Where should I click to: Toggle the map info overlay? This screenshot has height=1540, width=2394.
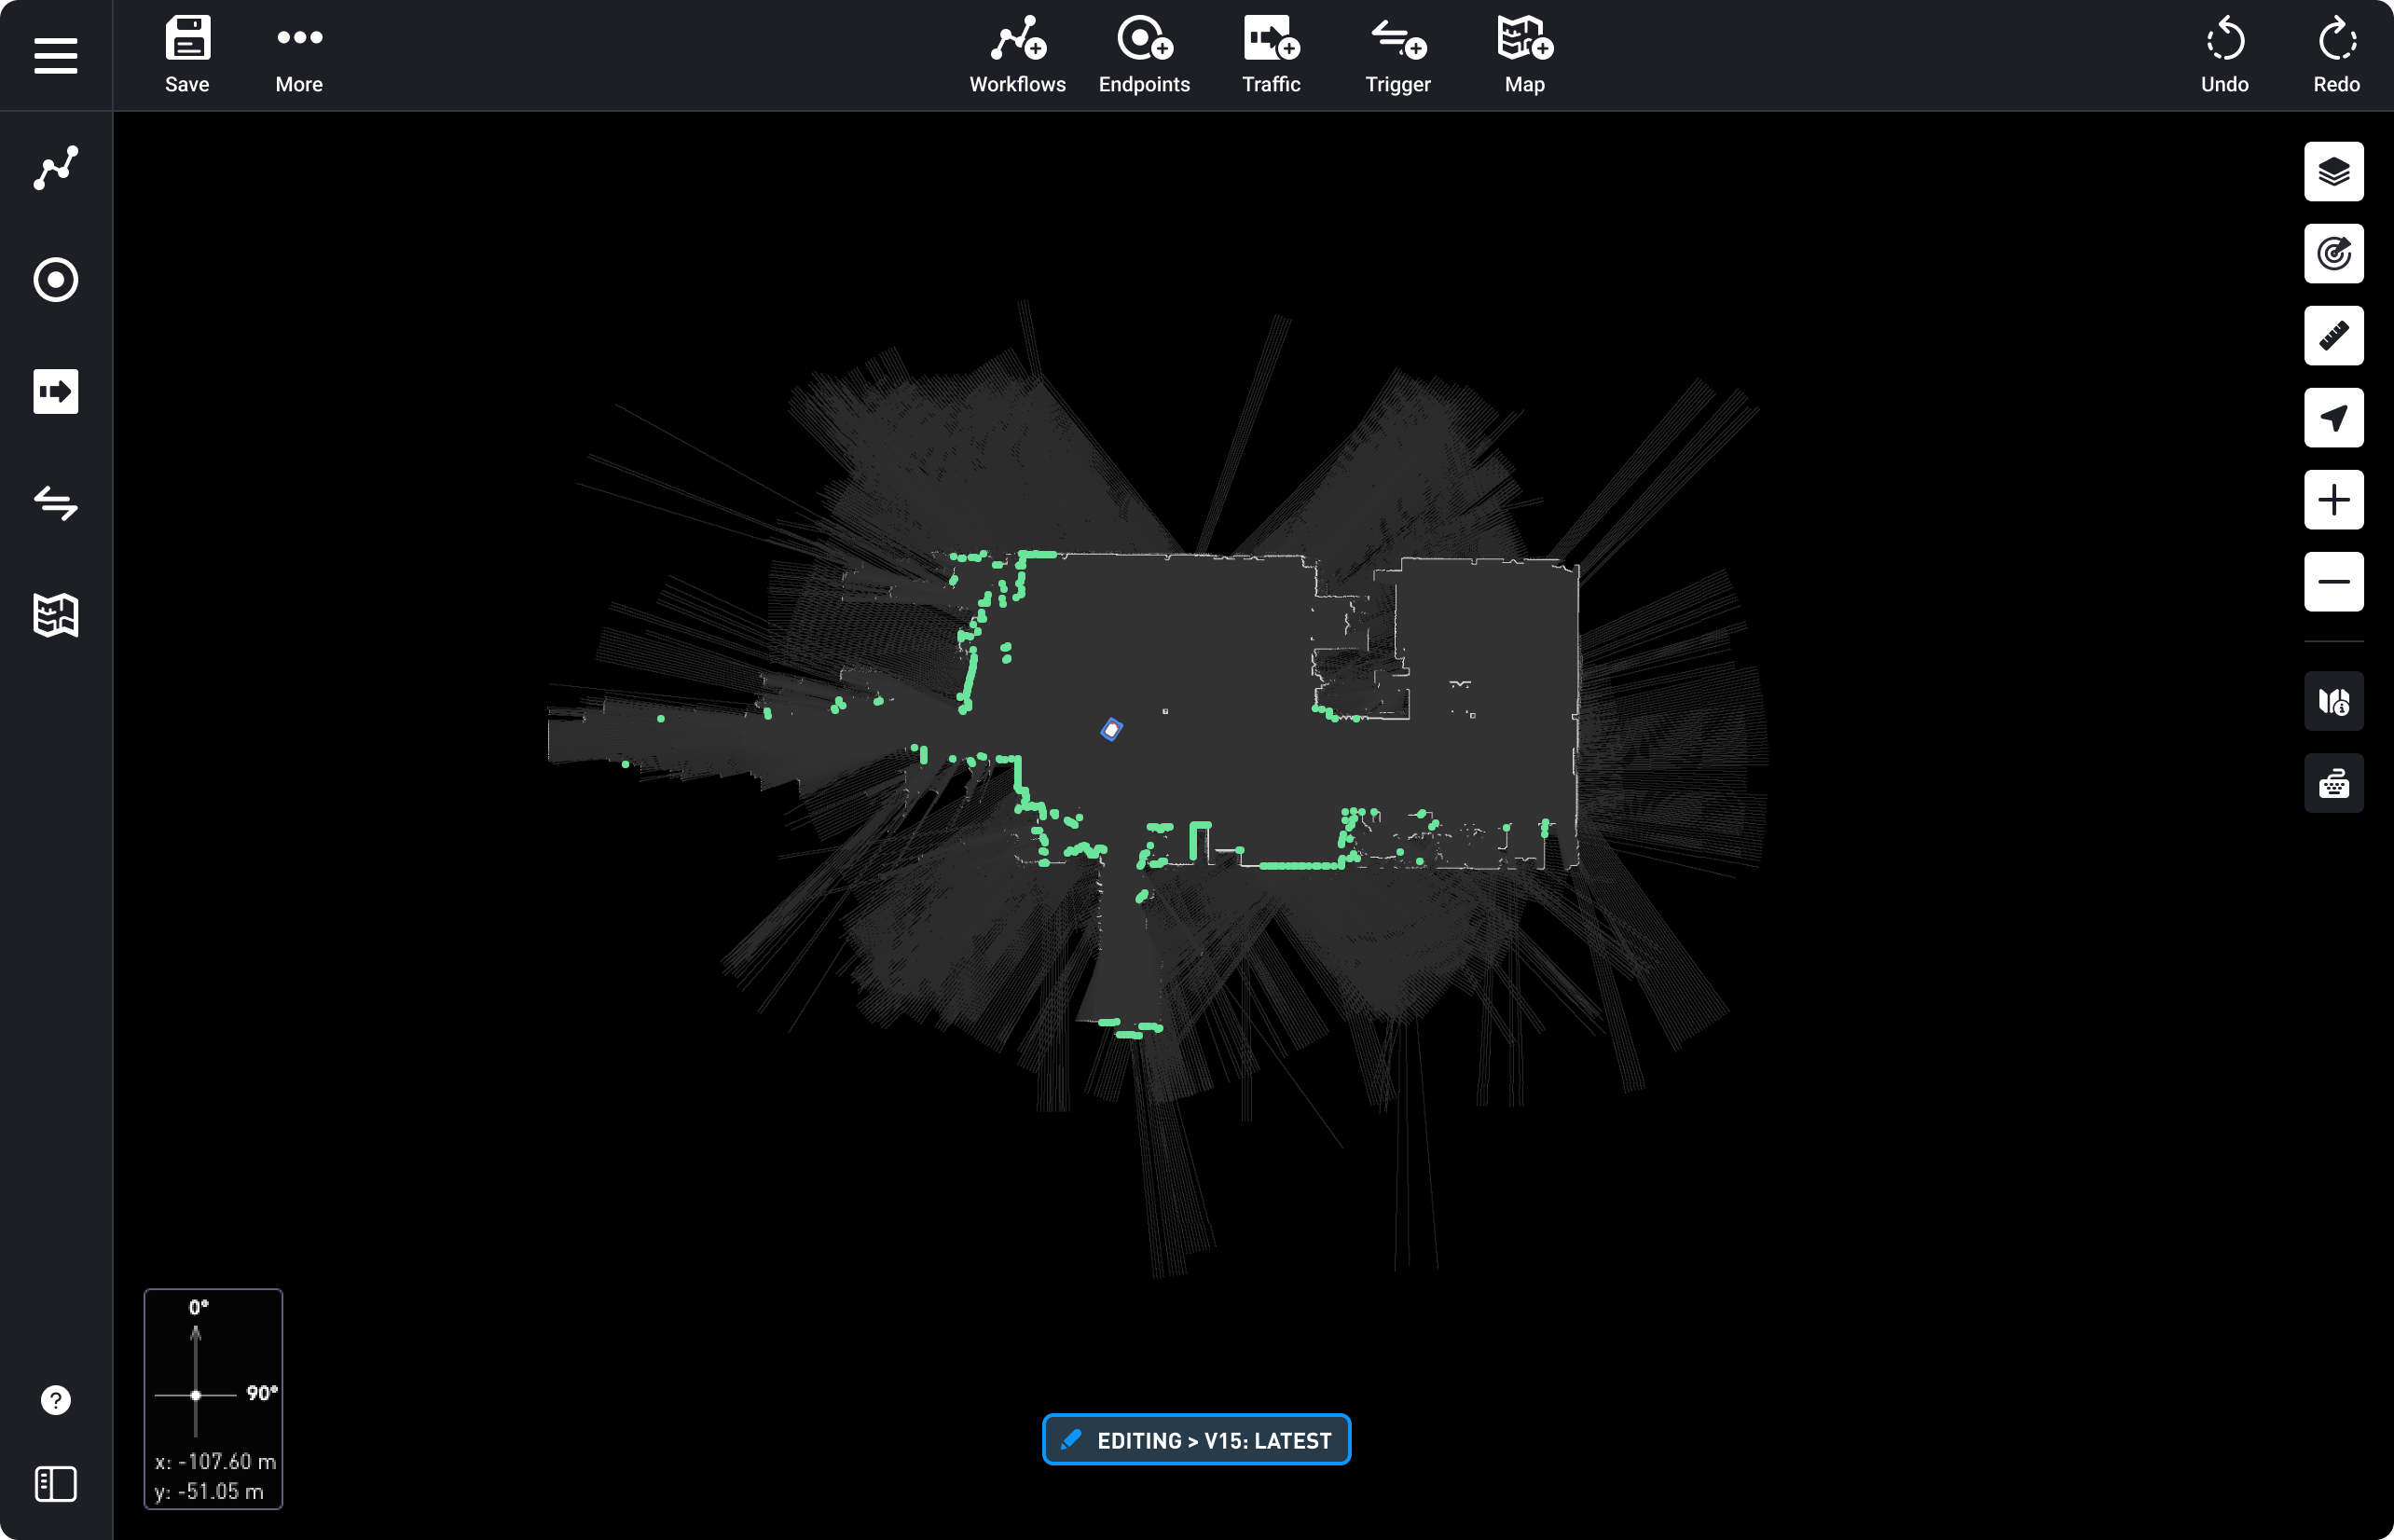tap(2334, 701)
